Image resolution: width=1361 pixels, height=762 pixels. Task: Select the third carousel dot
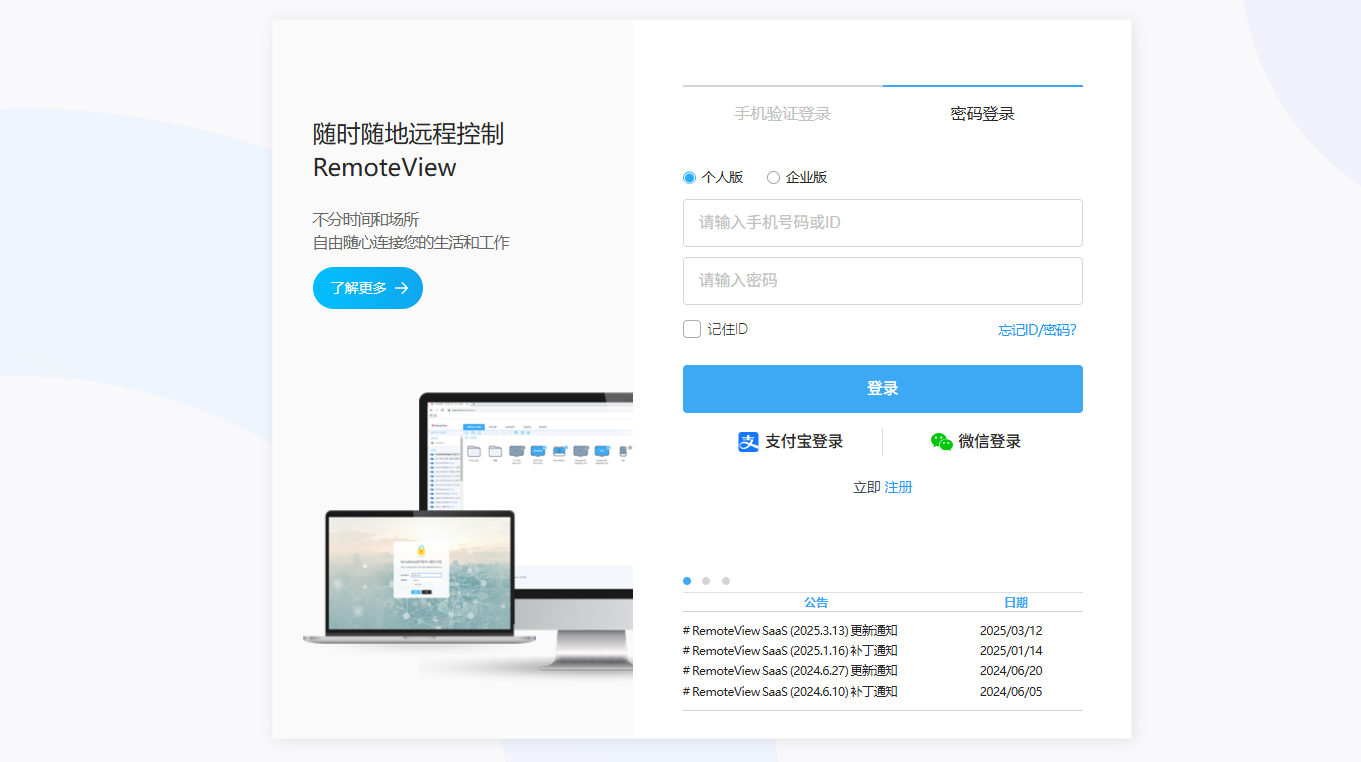(726, 581)
